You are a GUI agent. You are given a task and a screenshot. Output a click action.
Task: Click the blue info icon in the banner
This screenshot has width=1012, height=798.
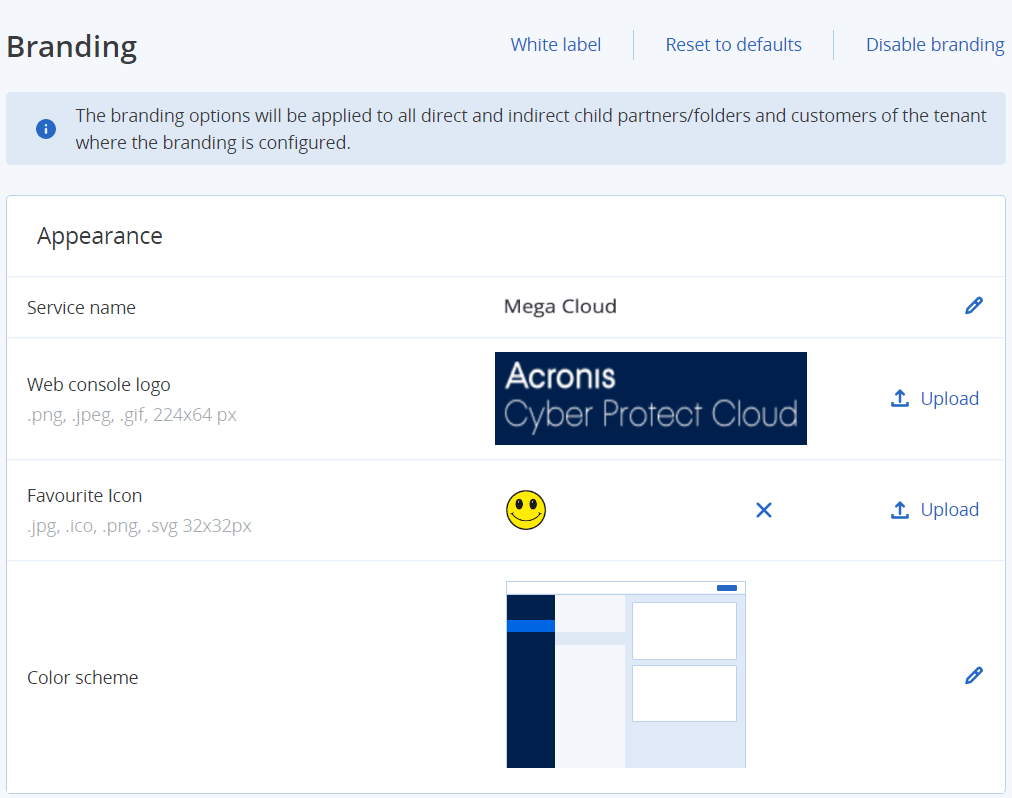click(46, 129)
